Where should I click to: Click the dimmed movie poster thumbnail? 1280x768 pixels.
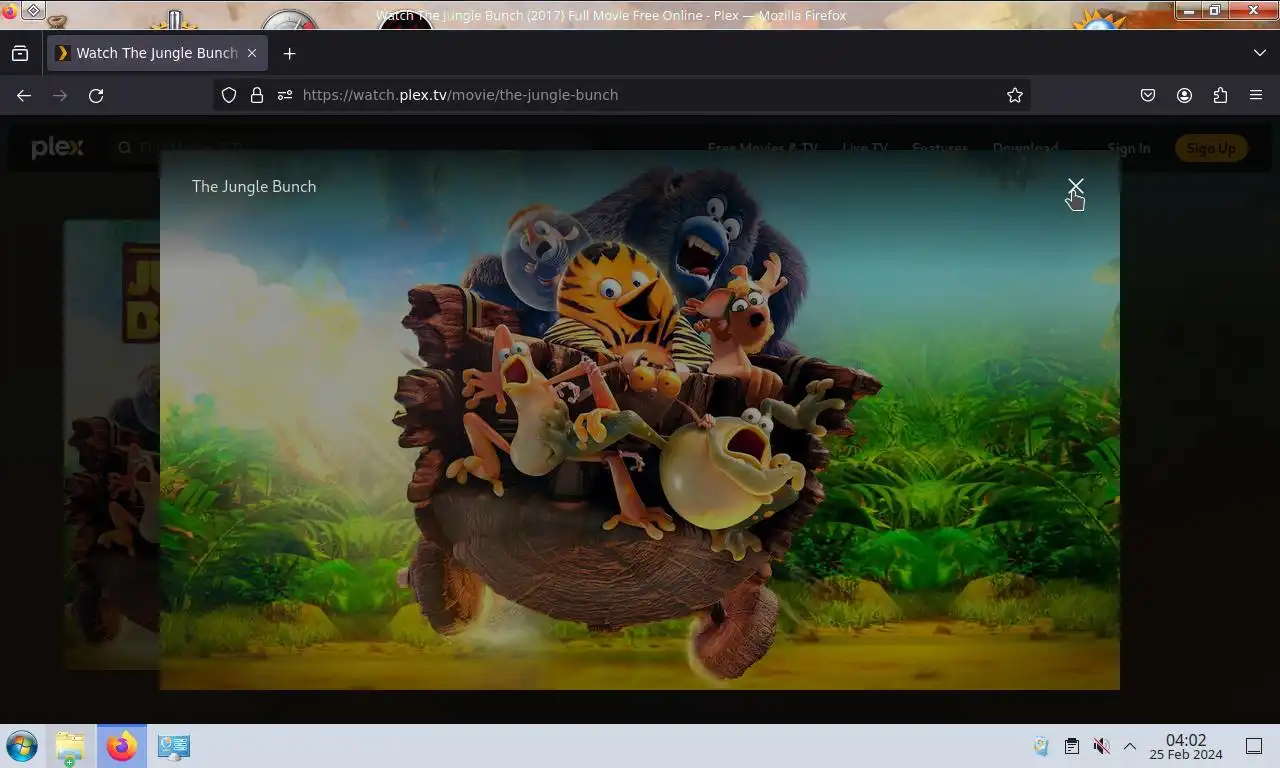[x=111, y=445]
